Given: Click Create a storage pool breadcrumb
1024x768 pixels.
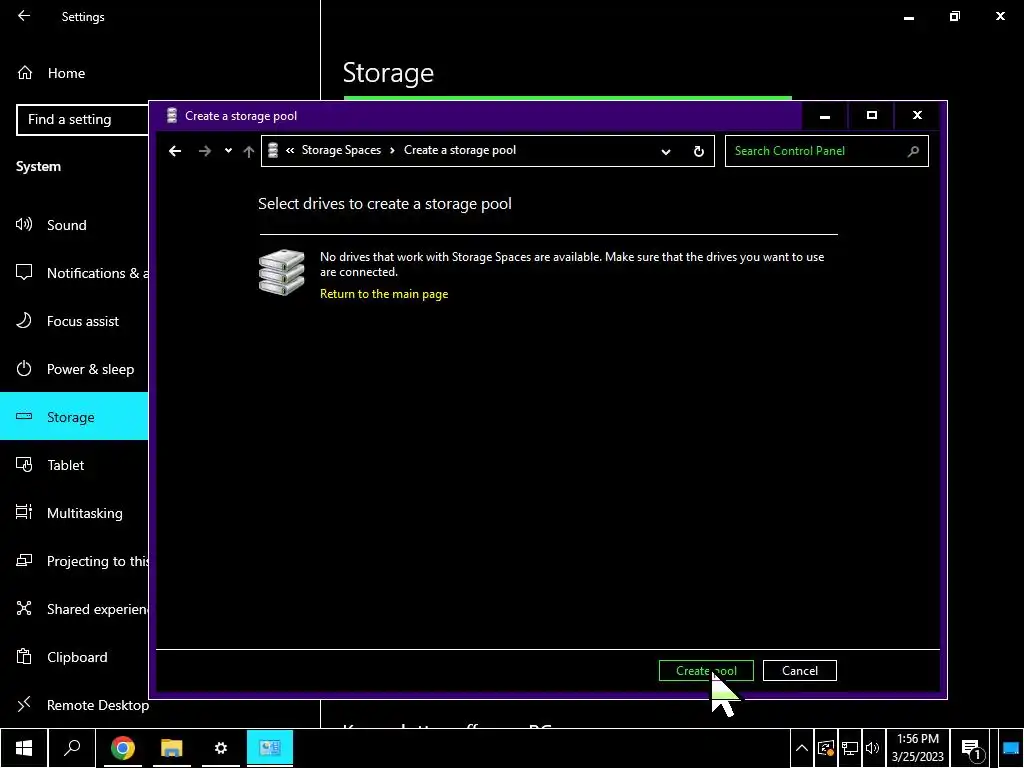Looking at the screenshot, I should click(x=460, y=150).
